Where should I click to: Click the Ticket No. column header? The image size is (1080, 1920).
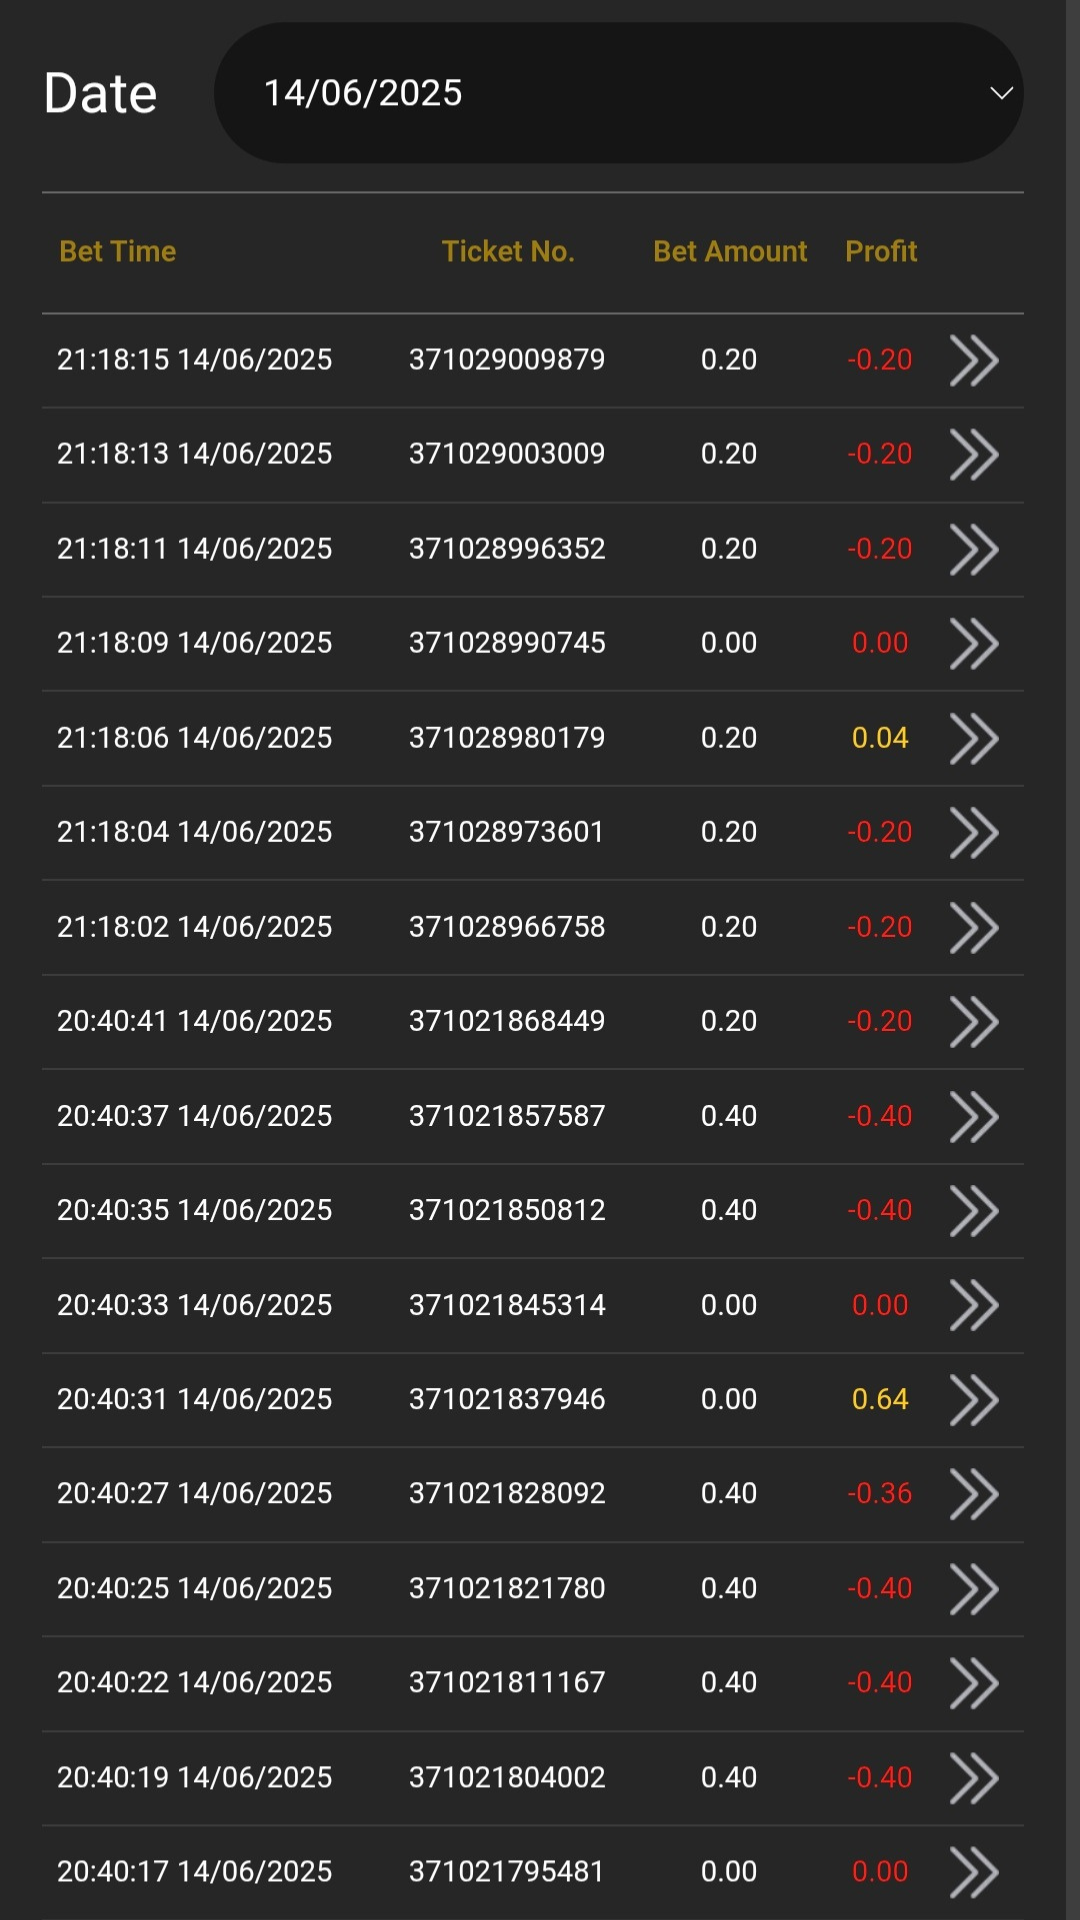tap(508, 251)
